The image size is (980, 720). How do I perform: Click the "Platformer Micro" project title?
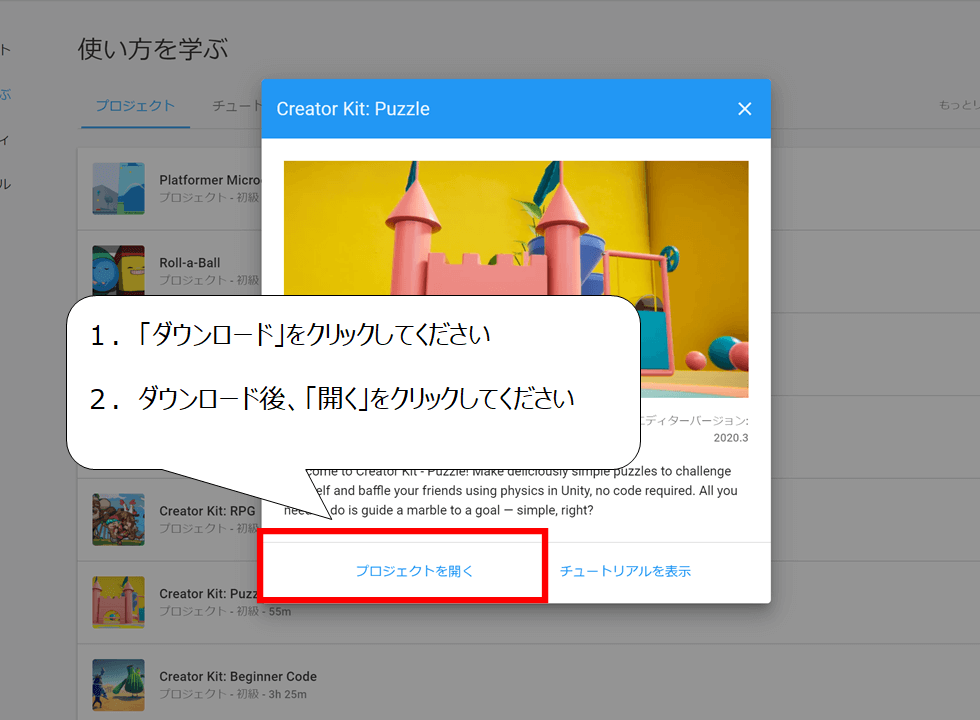tap(210, 180)
